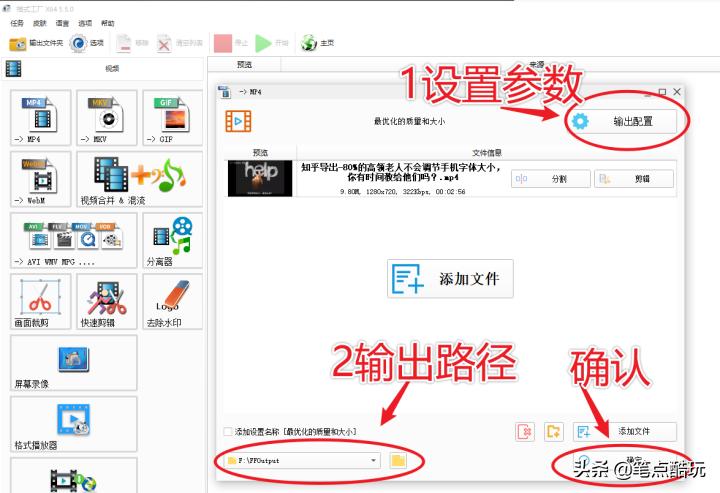Click the 预览 column header in the MP4 dialog

tap(260, 152)
